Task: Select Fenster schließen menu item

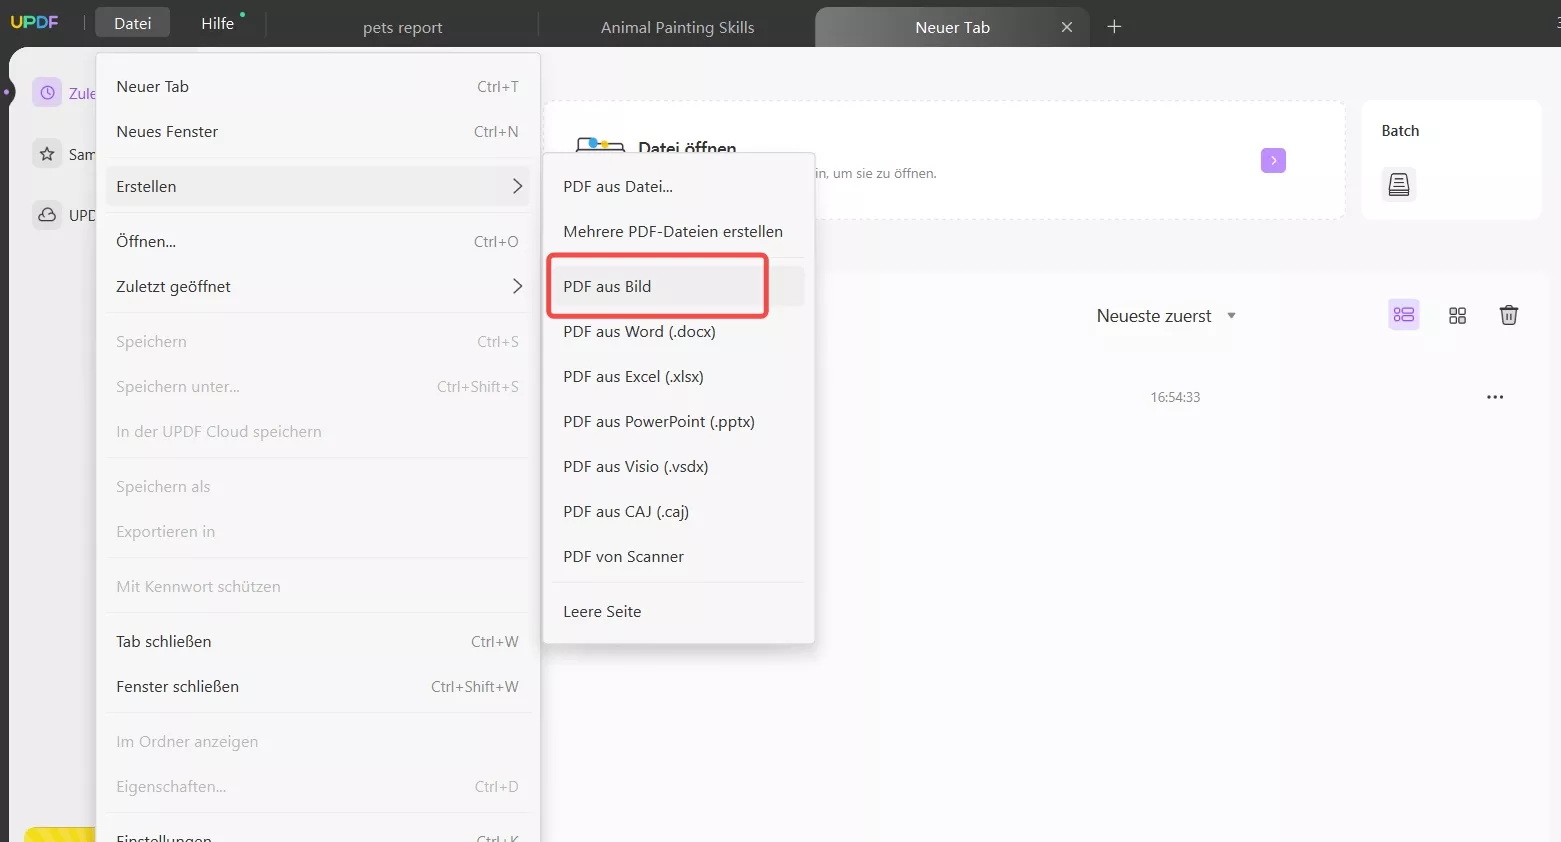Action: click(317, 686)
